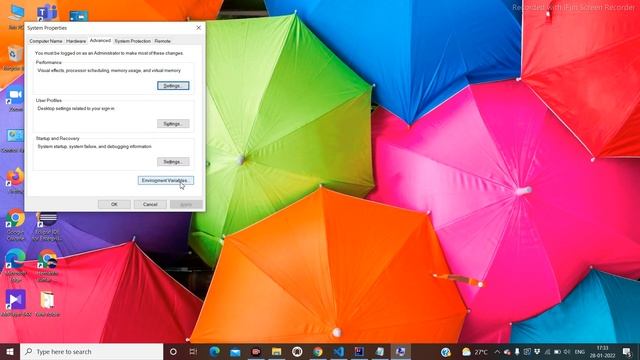Show hidden system tray icons
Image resolution: width=640 pixels, height=360 pixels.
(x=497, y=351)
